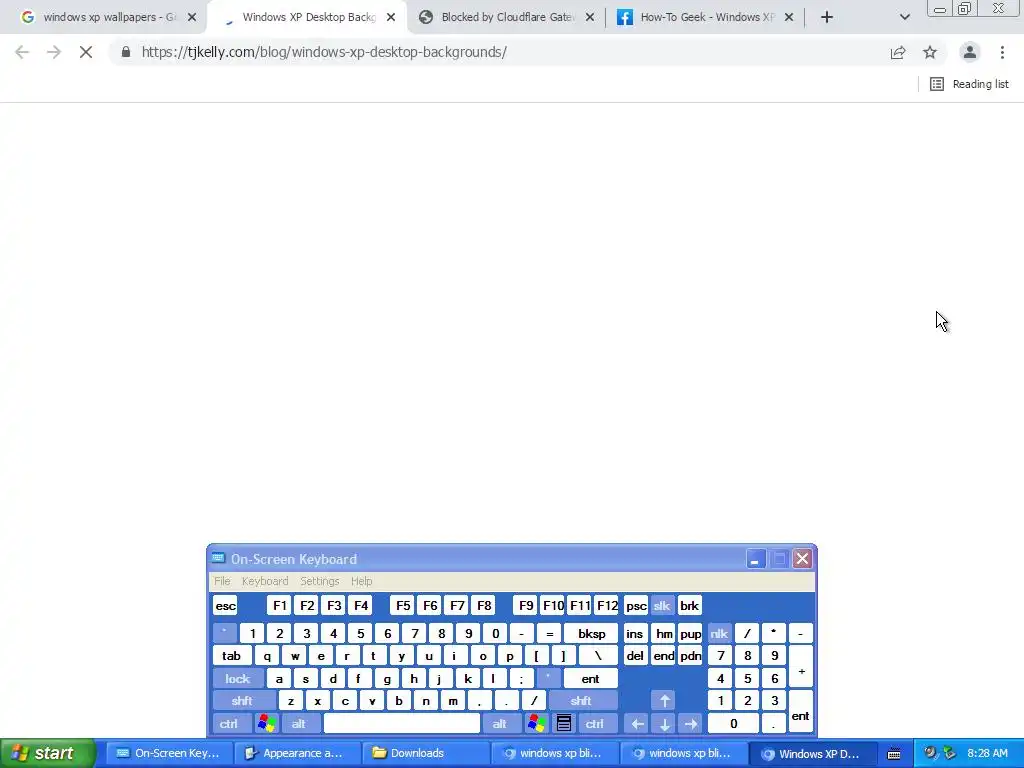Switch to Appearance and Themes taskbar item
The image size is (1024, 768).
(x=298, y=754)
